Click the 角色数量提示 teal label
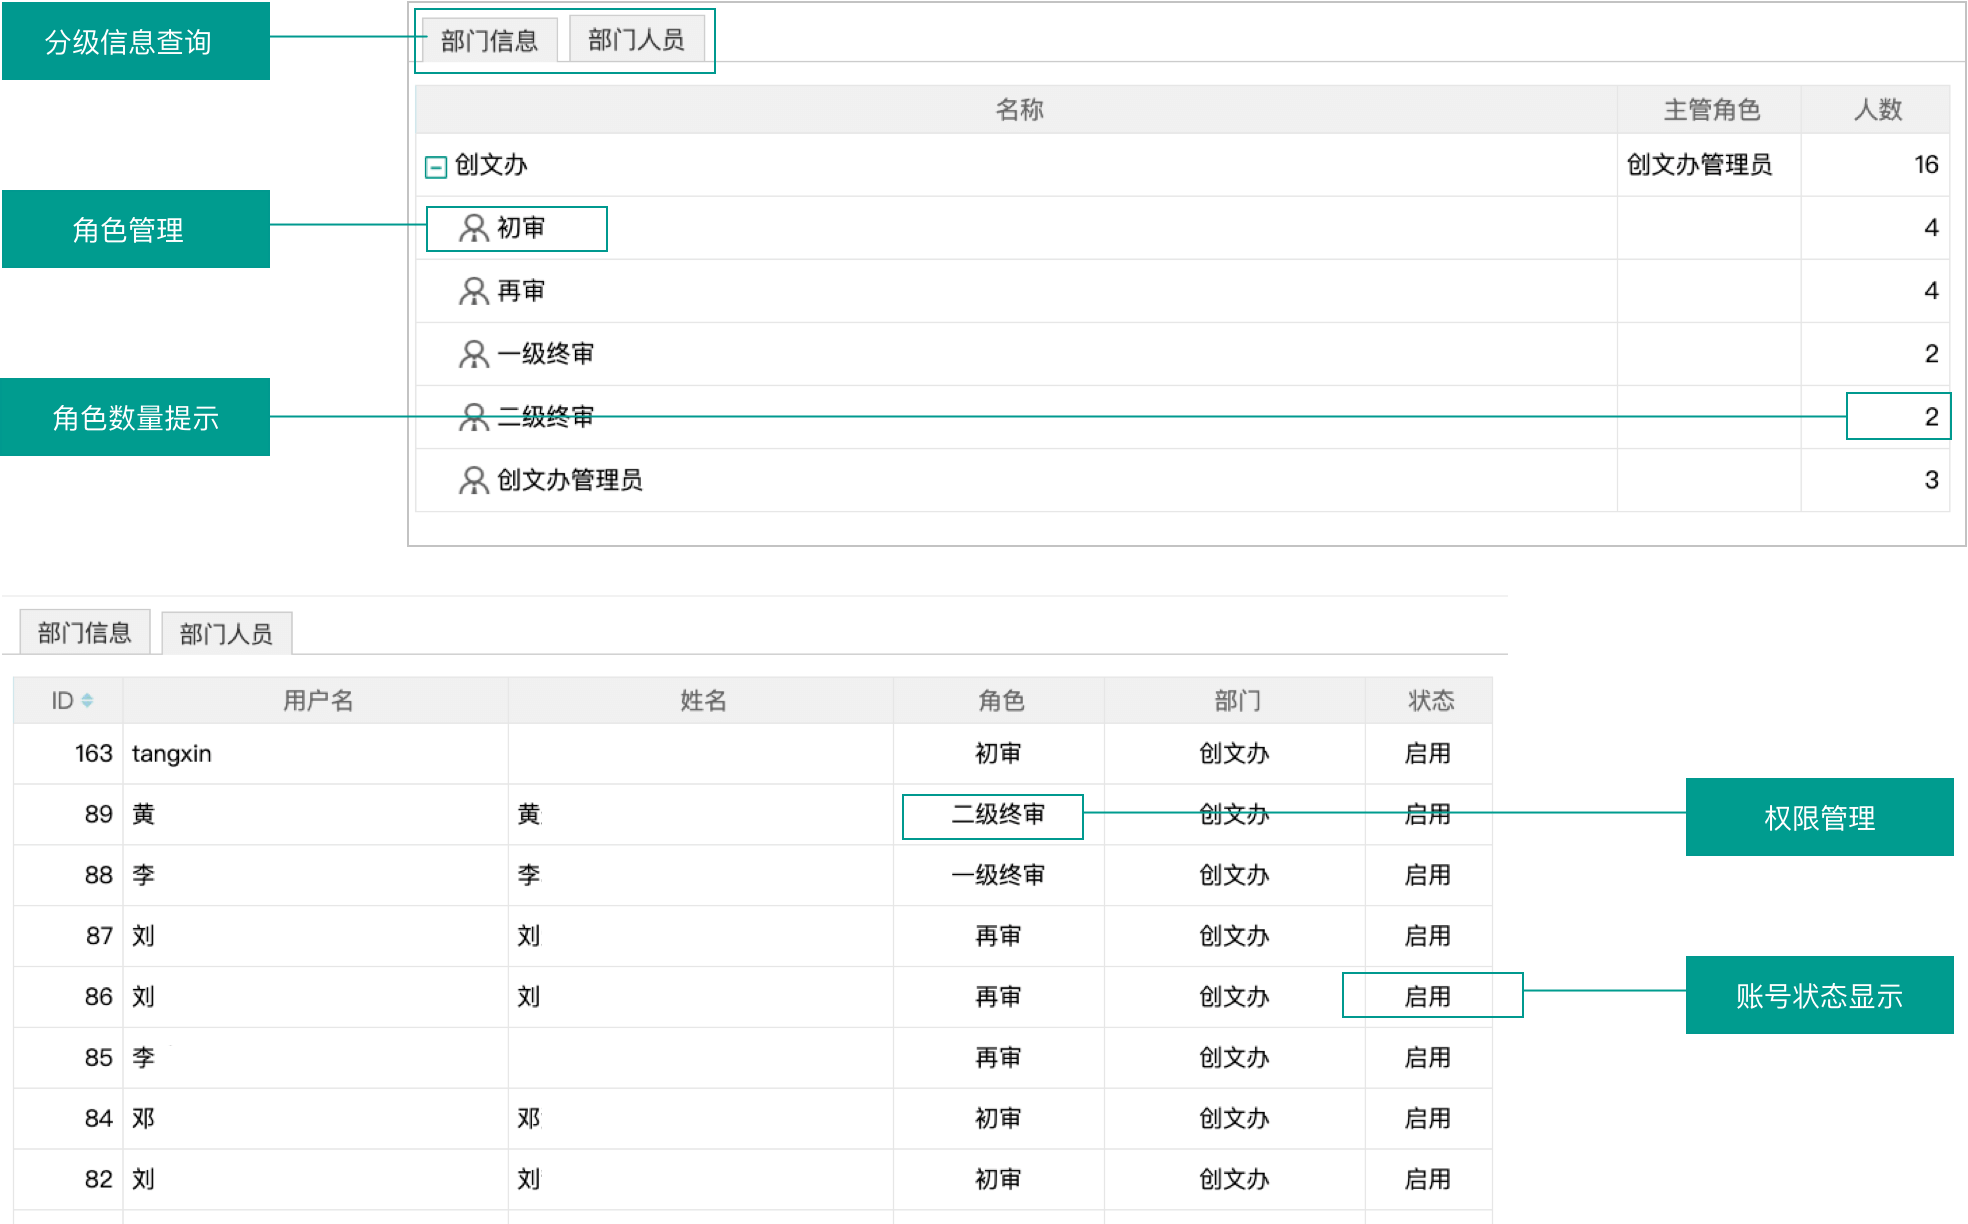The image size is (1968, 1224). click(135, 417)
